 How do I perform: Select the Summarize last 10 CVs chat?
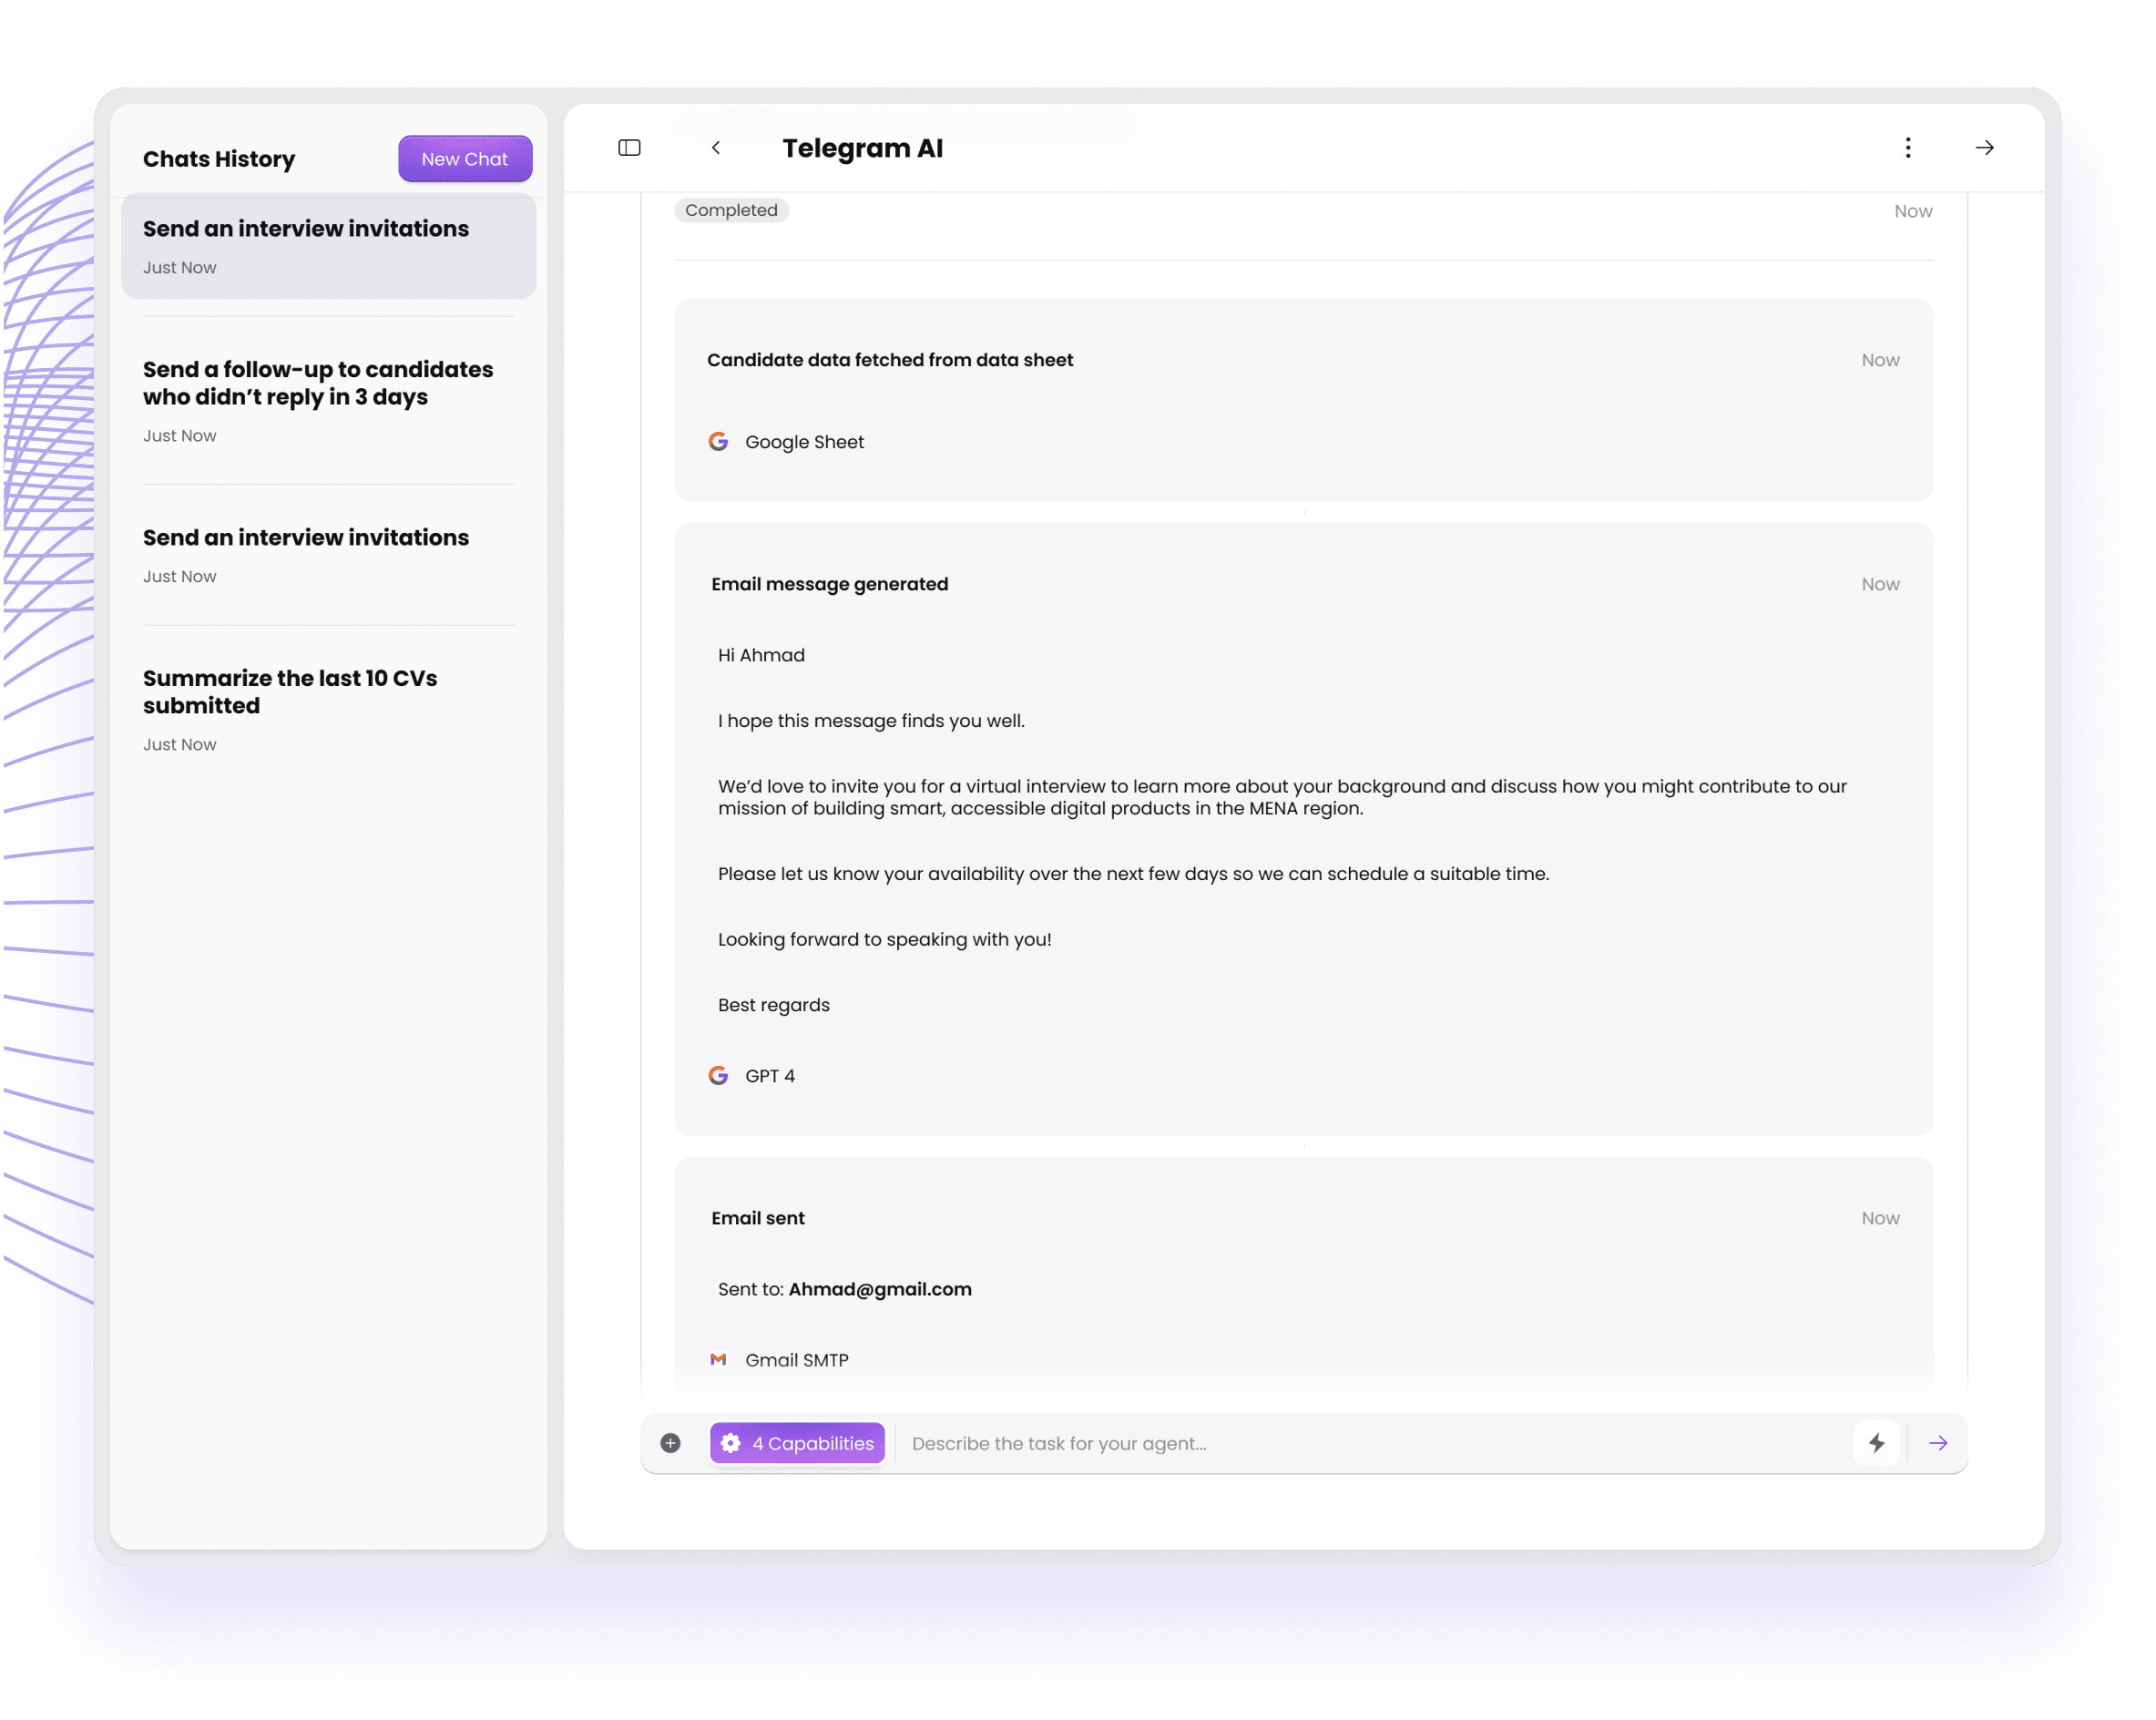click(x=290, y=691)
